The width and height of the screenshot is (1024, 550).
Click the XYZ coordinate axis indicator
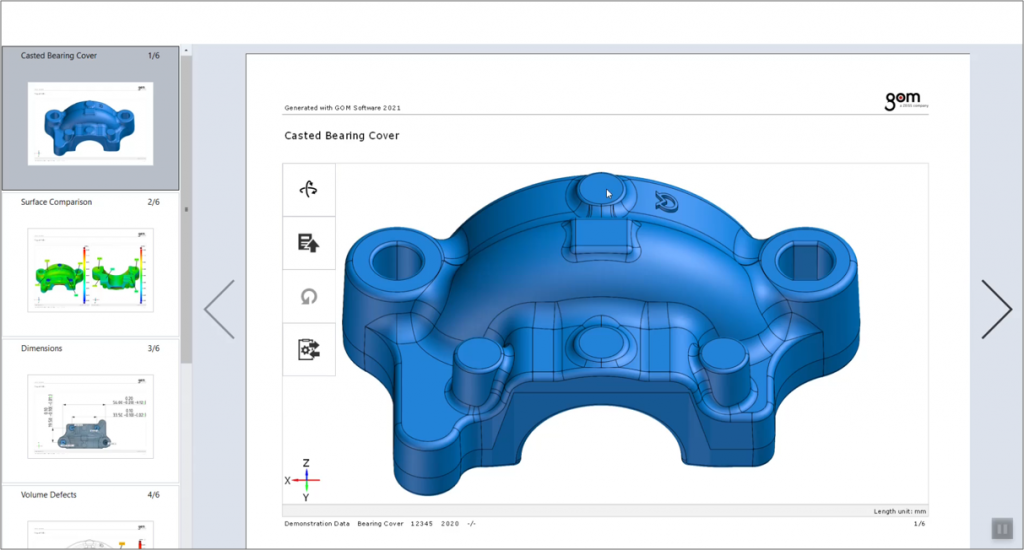pyautogui.click(x=303, y=480)
